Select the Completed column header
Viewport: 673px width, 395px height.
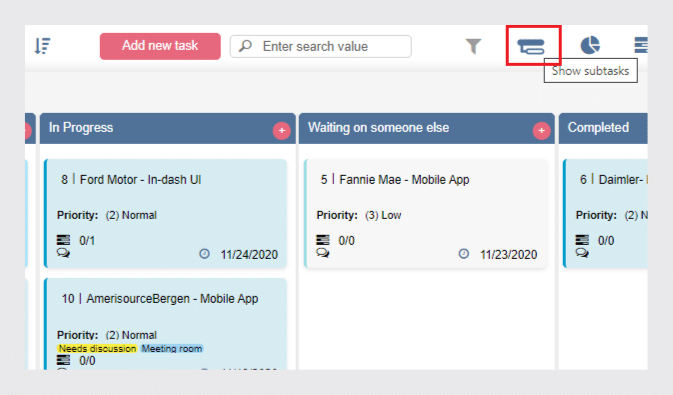(603, 128)
